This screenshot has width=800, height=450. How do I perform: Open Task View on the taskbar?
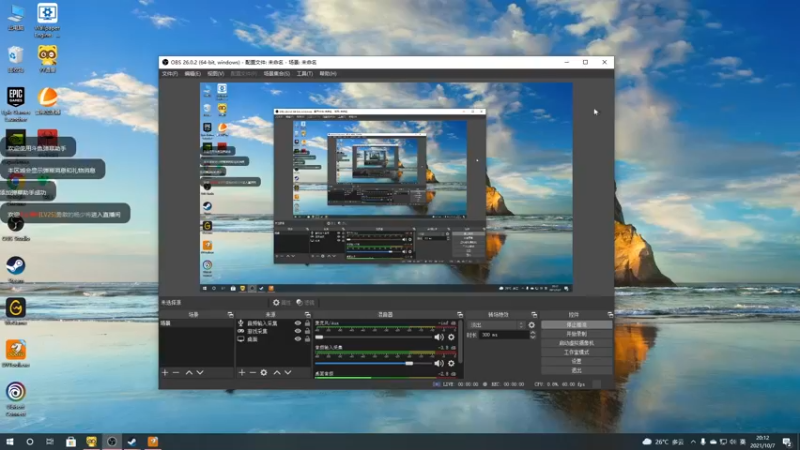click(49, 442)
